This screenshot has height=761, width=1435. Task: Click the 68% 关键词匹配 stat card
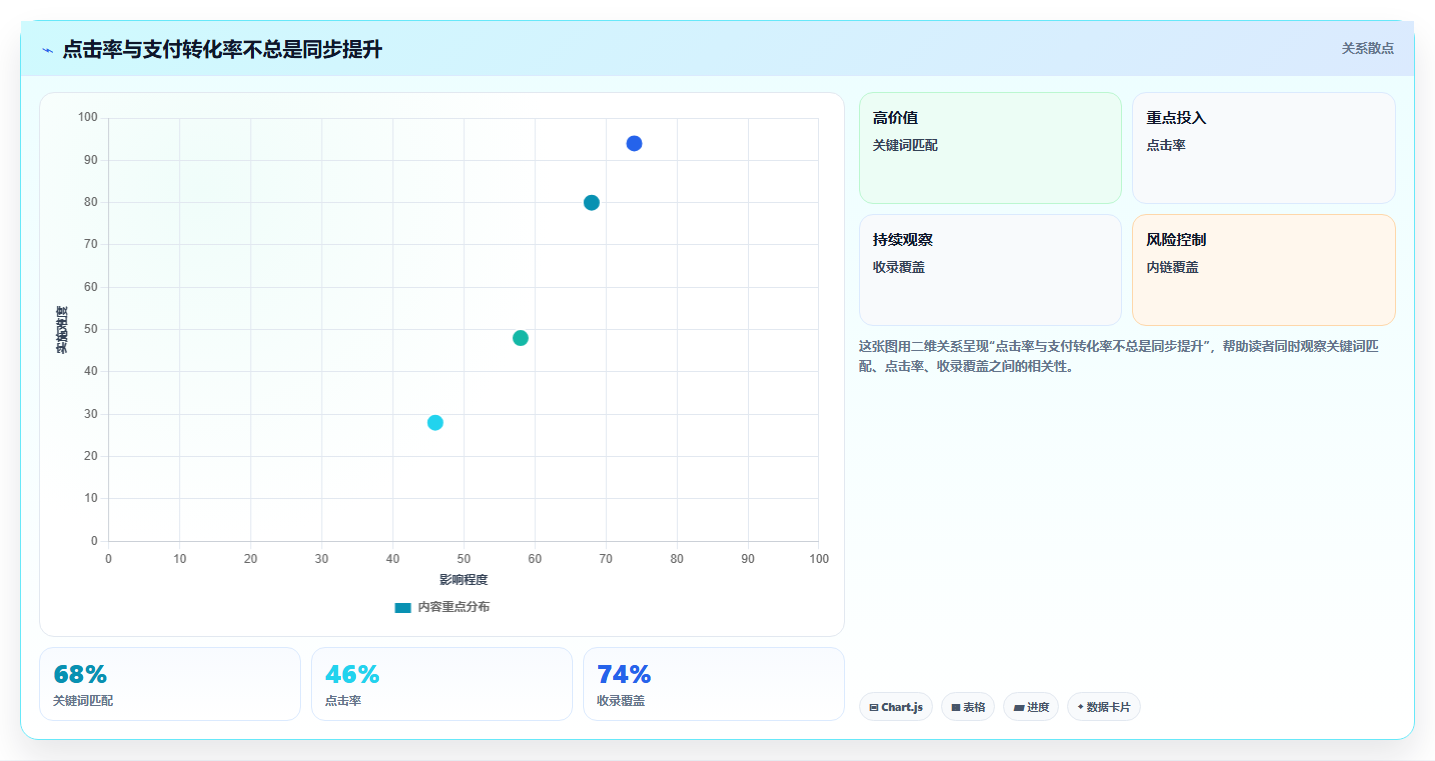(x=170, y=684)
